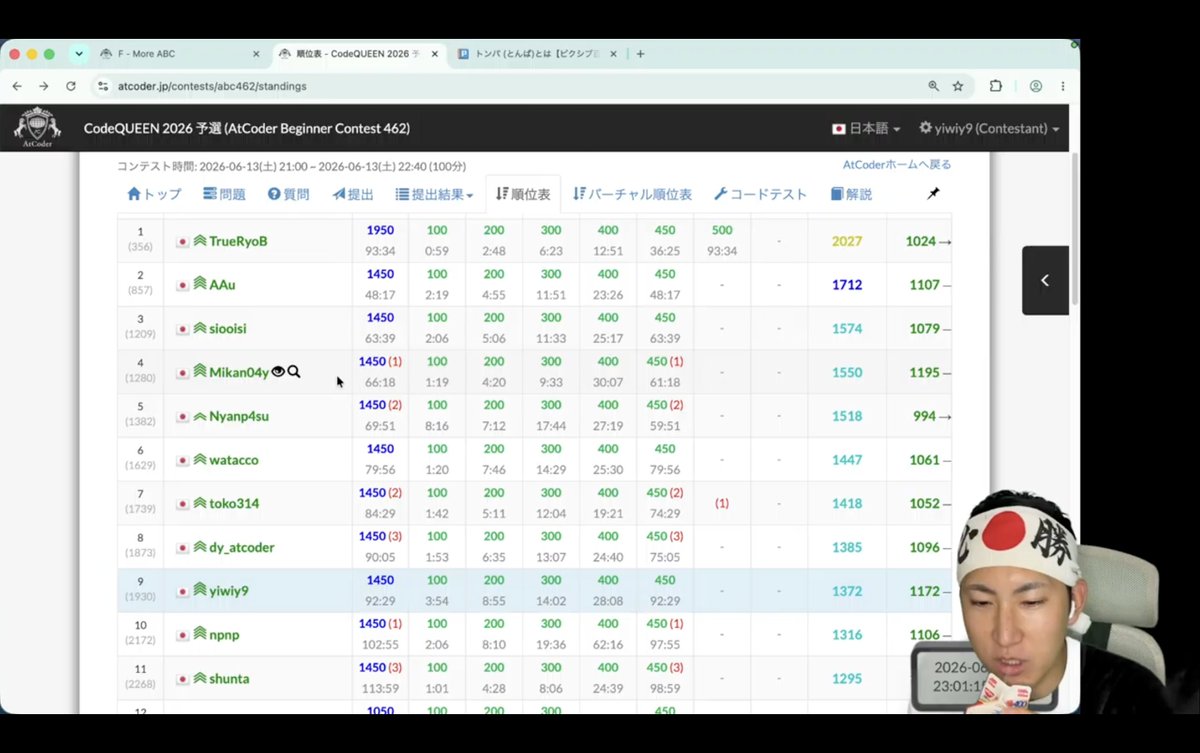The image size is (1200, 753).
Task: Open dy_atcoder's user profile link
Action: point(242,547)
